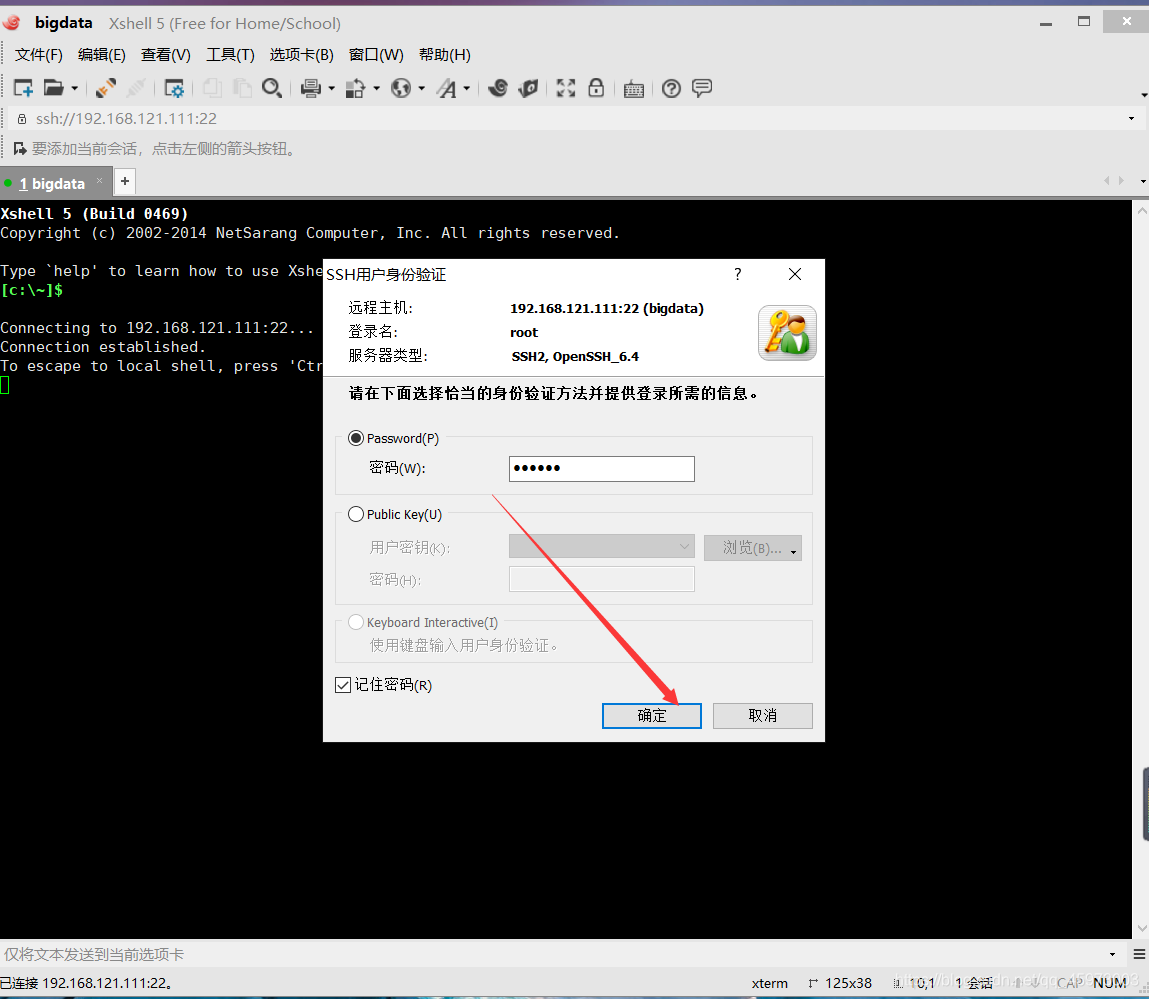Click the lock icon in address bar
Viewport: 1149px width, 999px height.
21,119
